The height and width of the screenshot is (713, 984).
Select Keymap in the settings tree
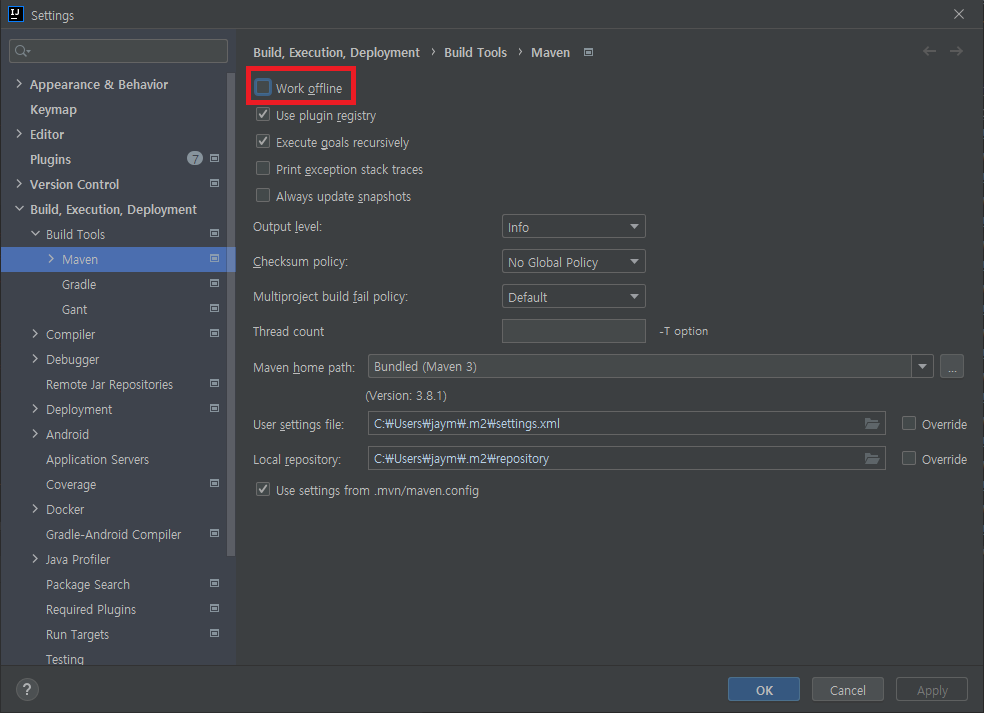[x=53, y=109]
